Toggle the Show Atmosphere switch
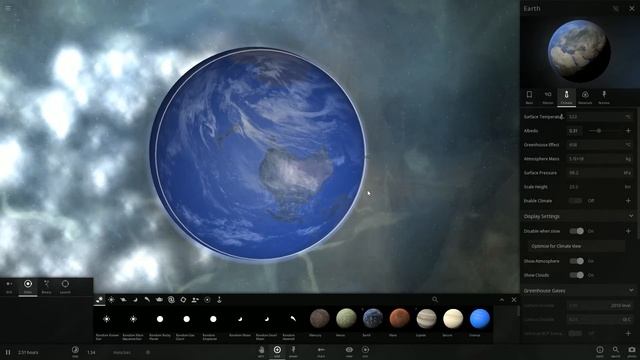The height and width of the screenshot is (360, 640). [x=577, y=261]
